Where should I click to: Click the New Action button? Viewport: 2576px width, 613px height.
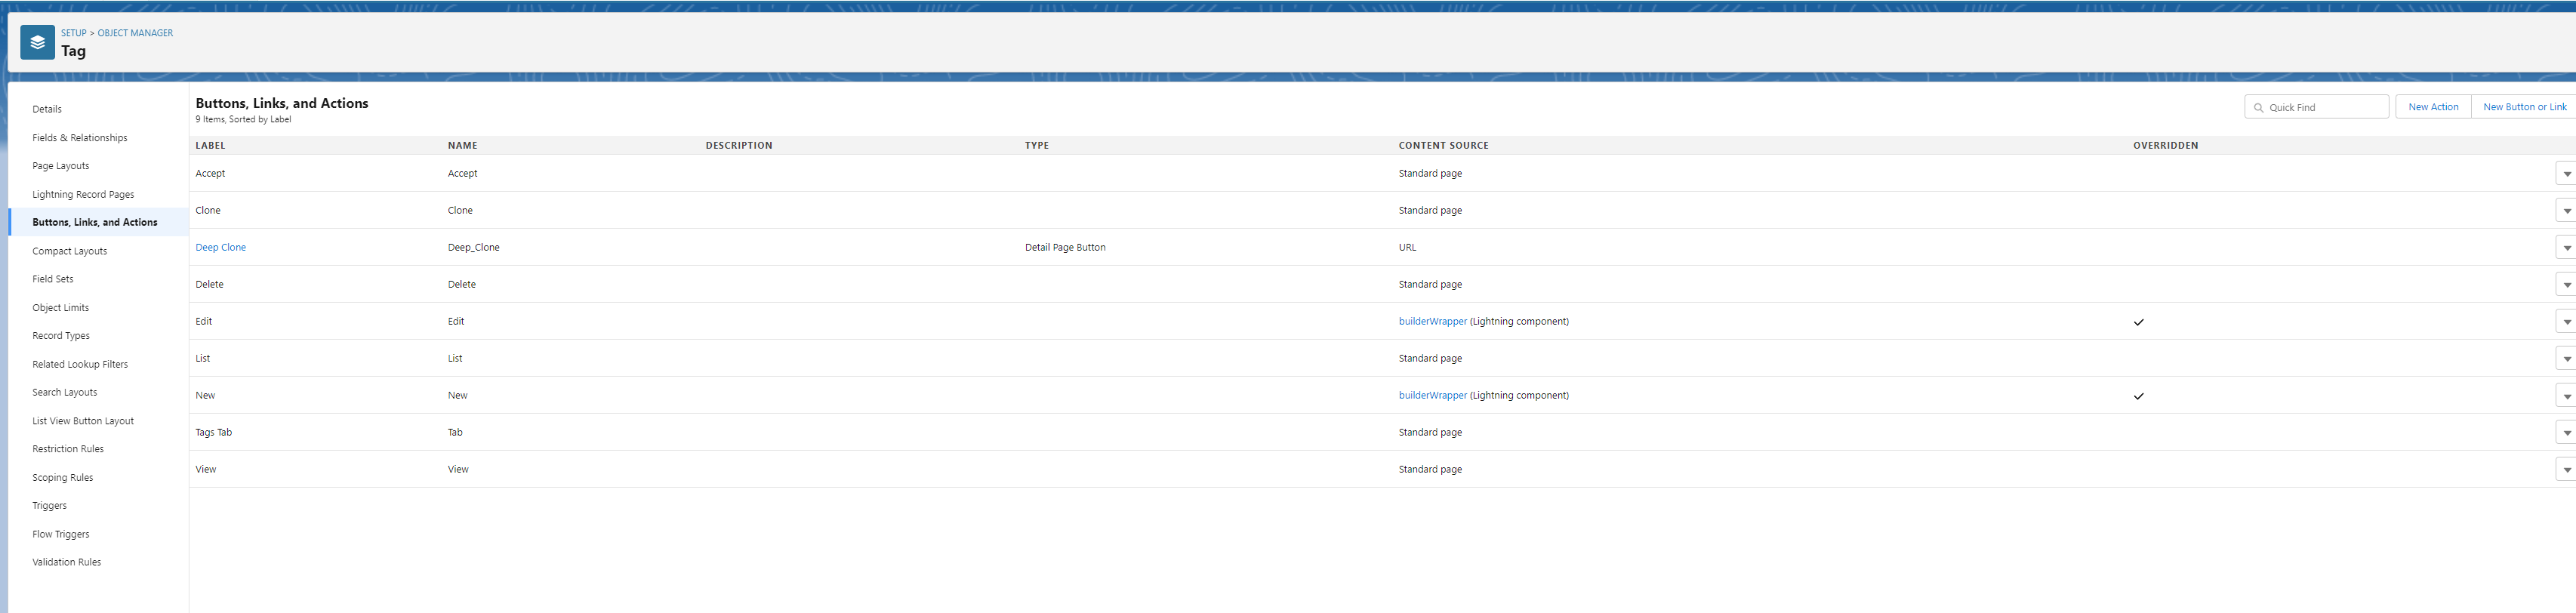(x=2432, y=107)
